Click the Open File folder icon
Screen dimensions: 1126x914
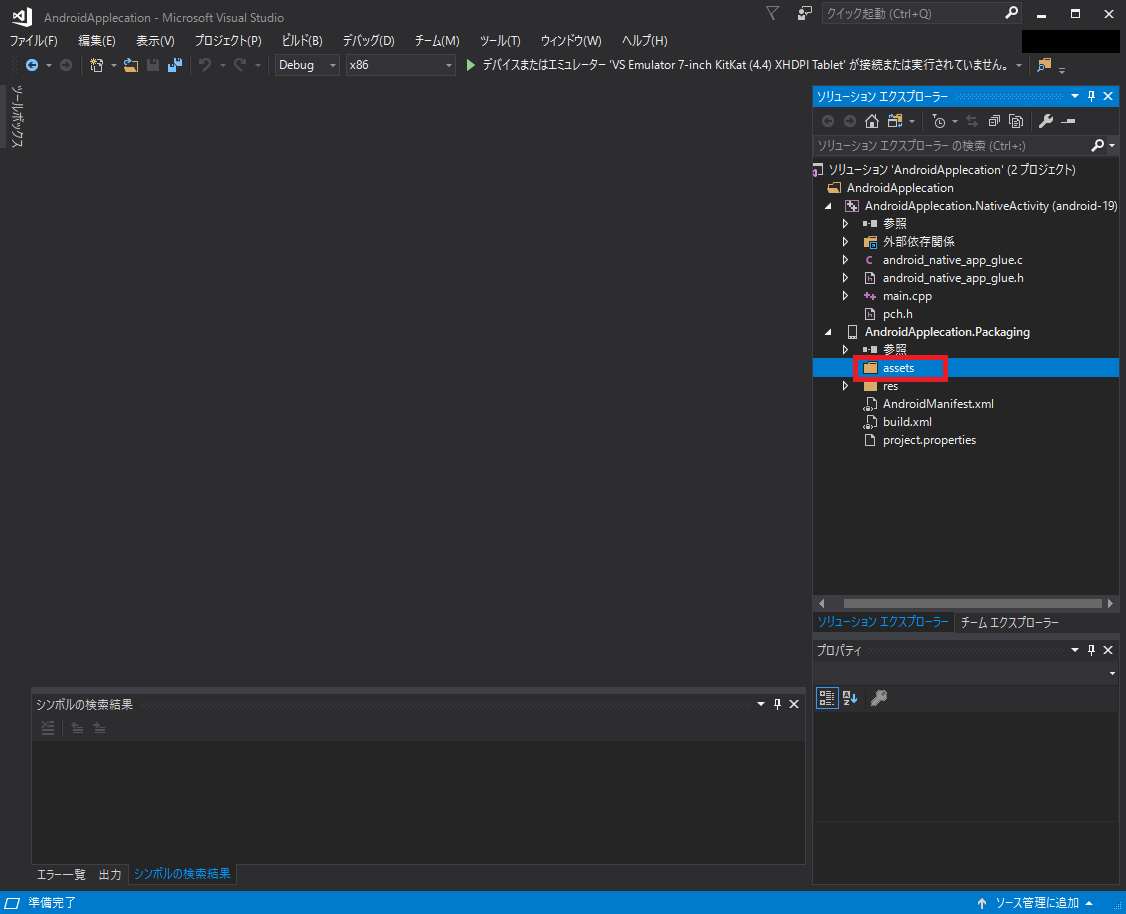131,65
